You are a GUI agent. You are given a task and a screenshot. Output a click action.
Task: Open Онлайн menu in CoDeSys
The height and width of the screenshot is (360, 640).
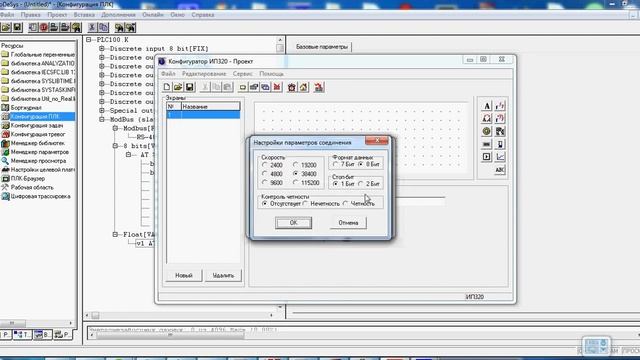[x=153, y=15]
